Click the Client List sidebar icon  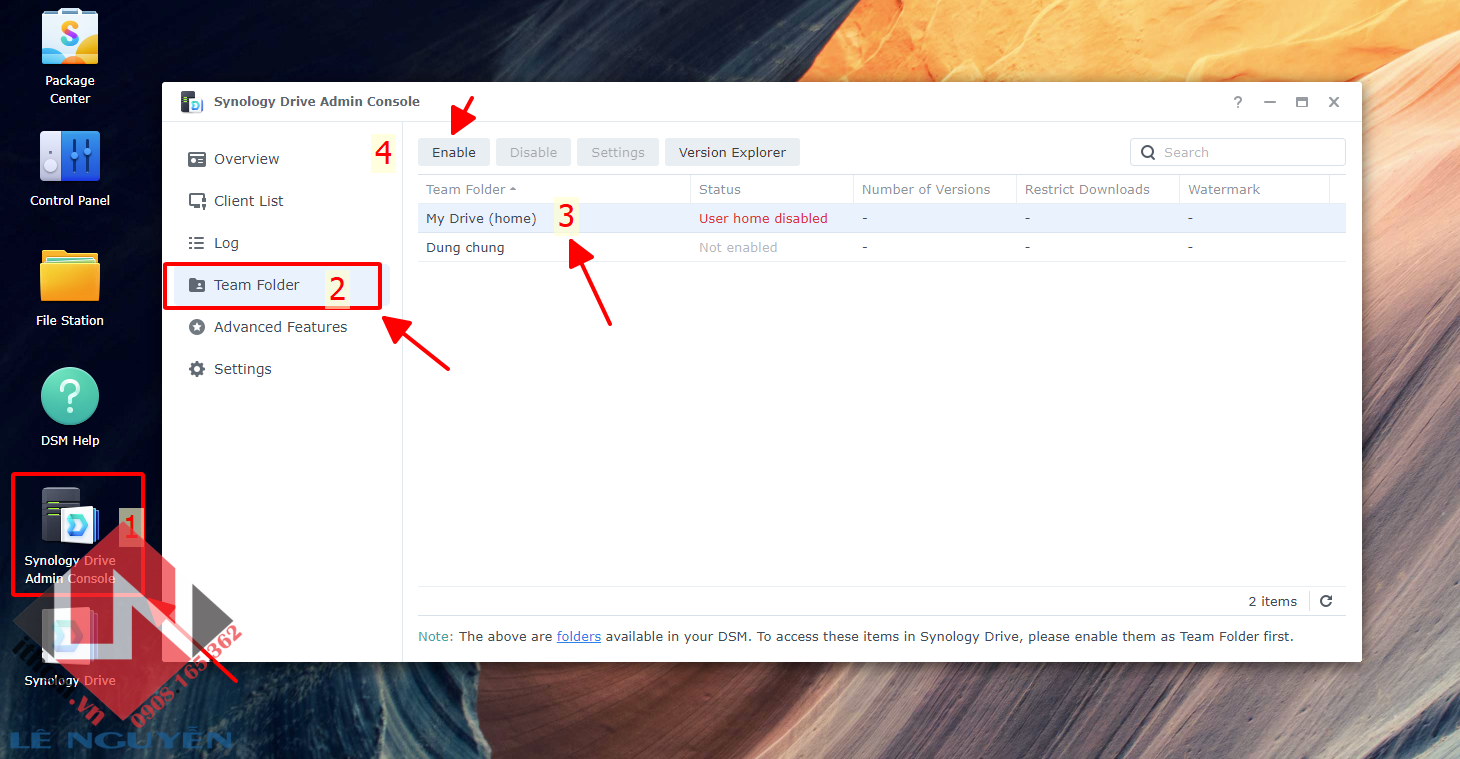coord(197,201)
